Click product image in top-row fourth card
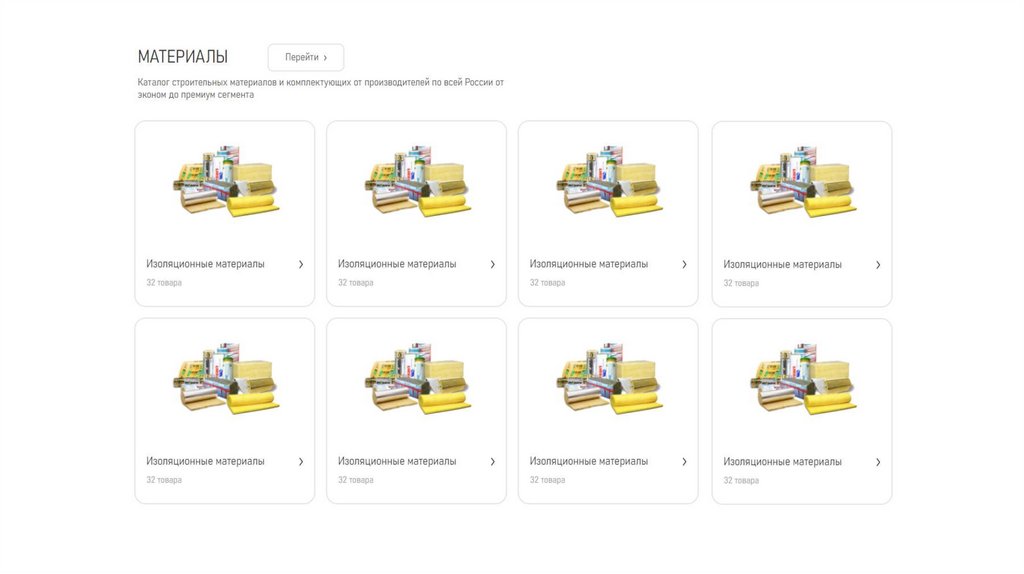The height and width of the screenshot is (574, 1024). pyautogui.click(x=803, y=182)
